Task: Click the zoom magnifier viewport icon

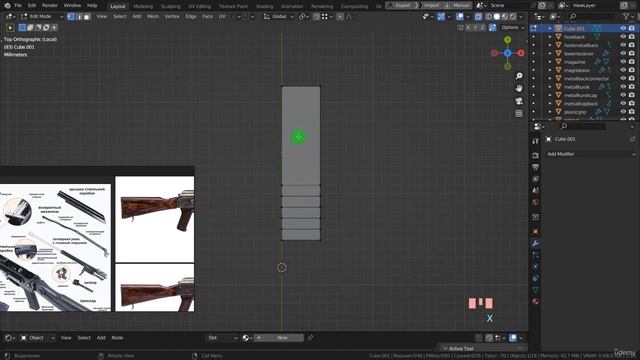Action: [519, 76]
